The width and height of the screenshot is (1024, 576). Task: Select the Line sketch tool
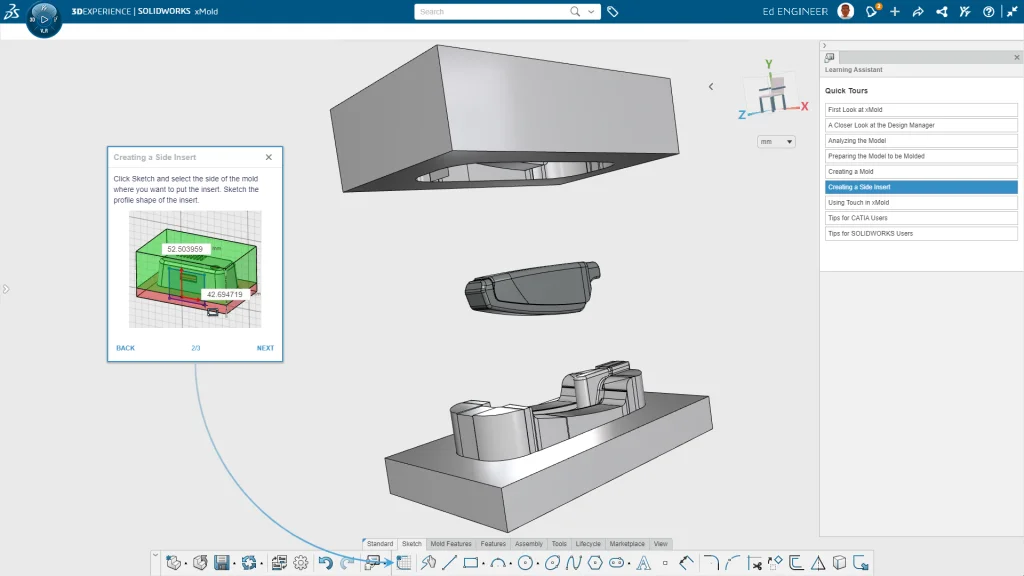click(x=449, y=562)
